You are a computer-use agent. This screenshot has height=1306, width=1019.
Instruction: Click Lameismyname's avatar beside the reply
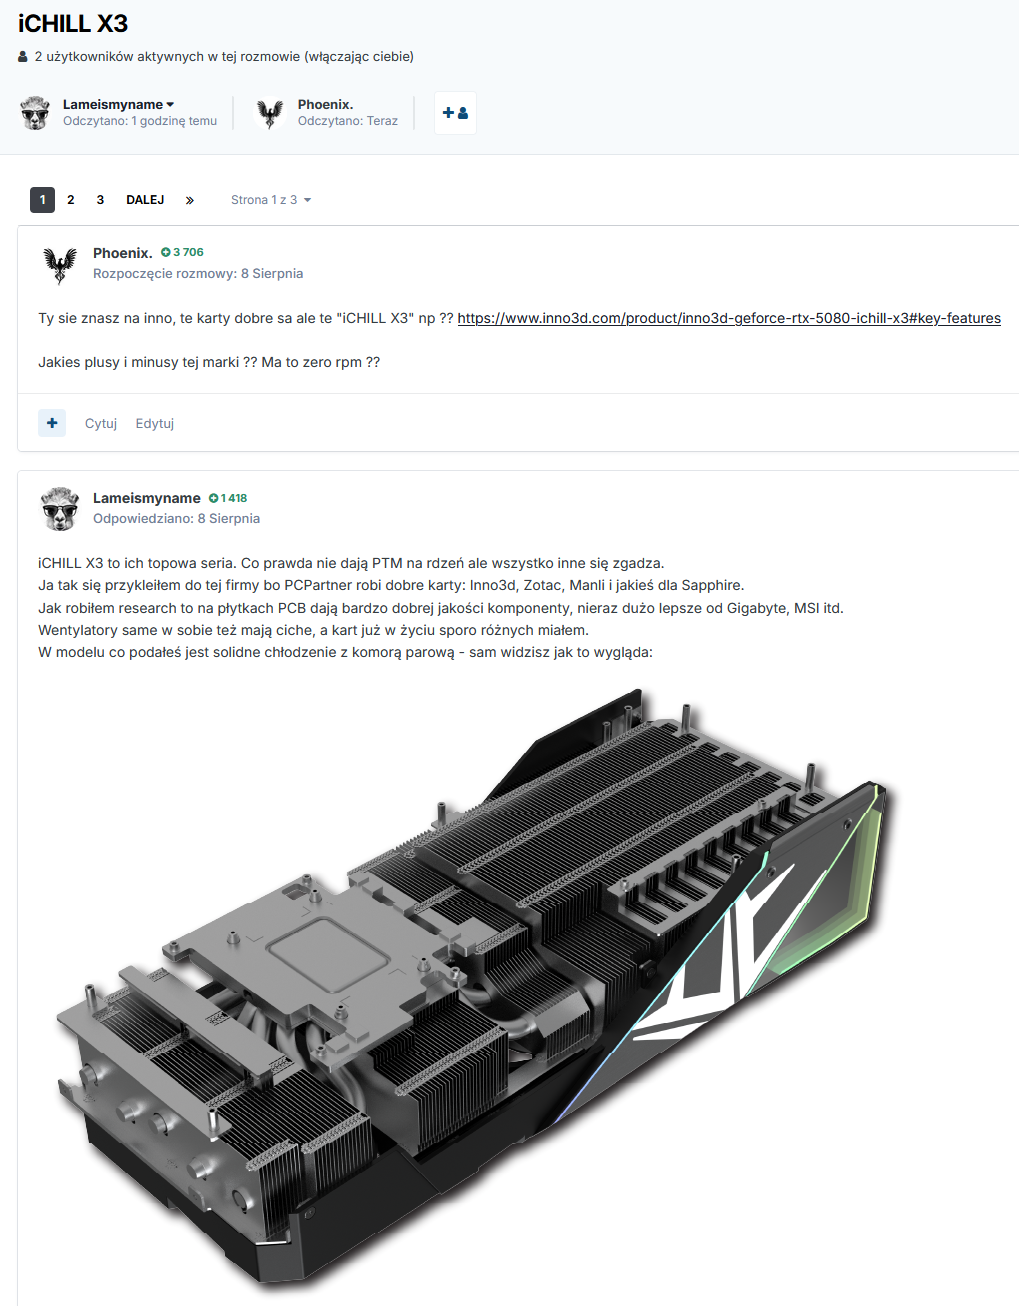coord(60,509)
